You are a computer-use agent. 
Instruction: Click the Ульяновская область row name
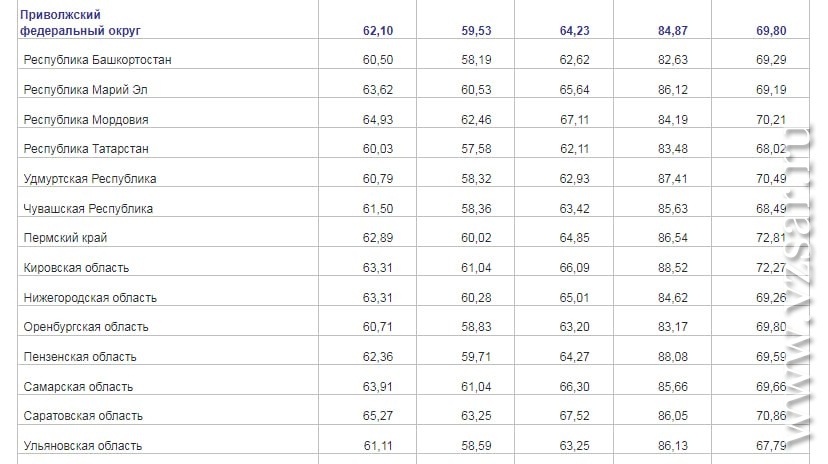(82, 446)
